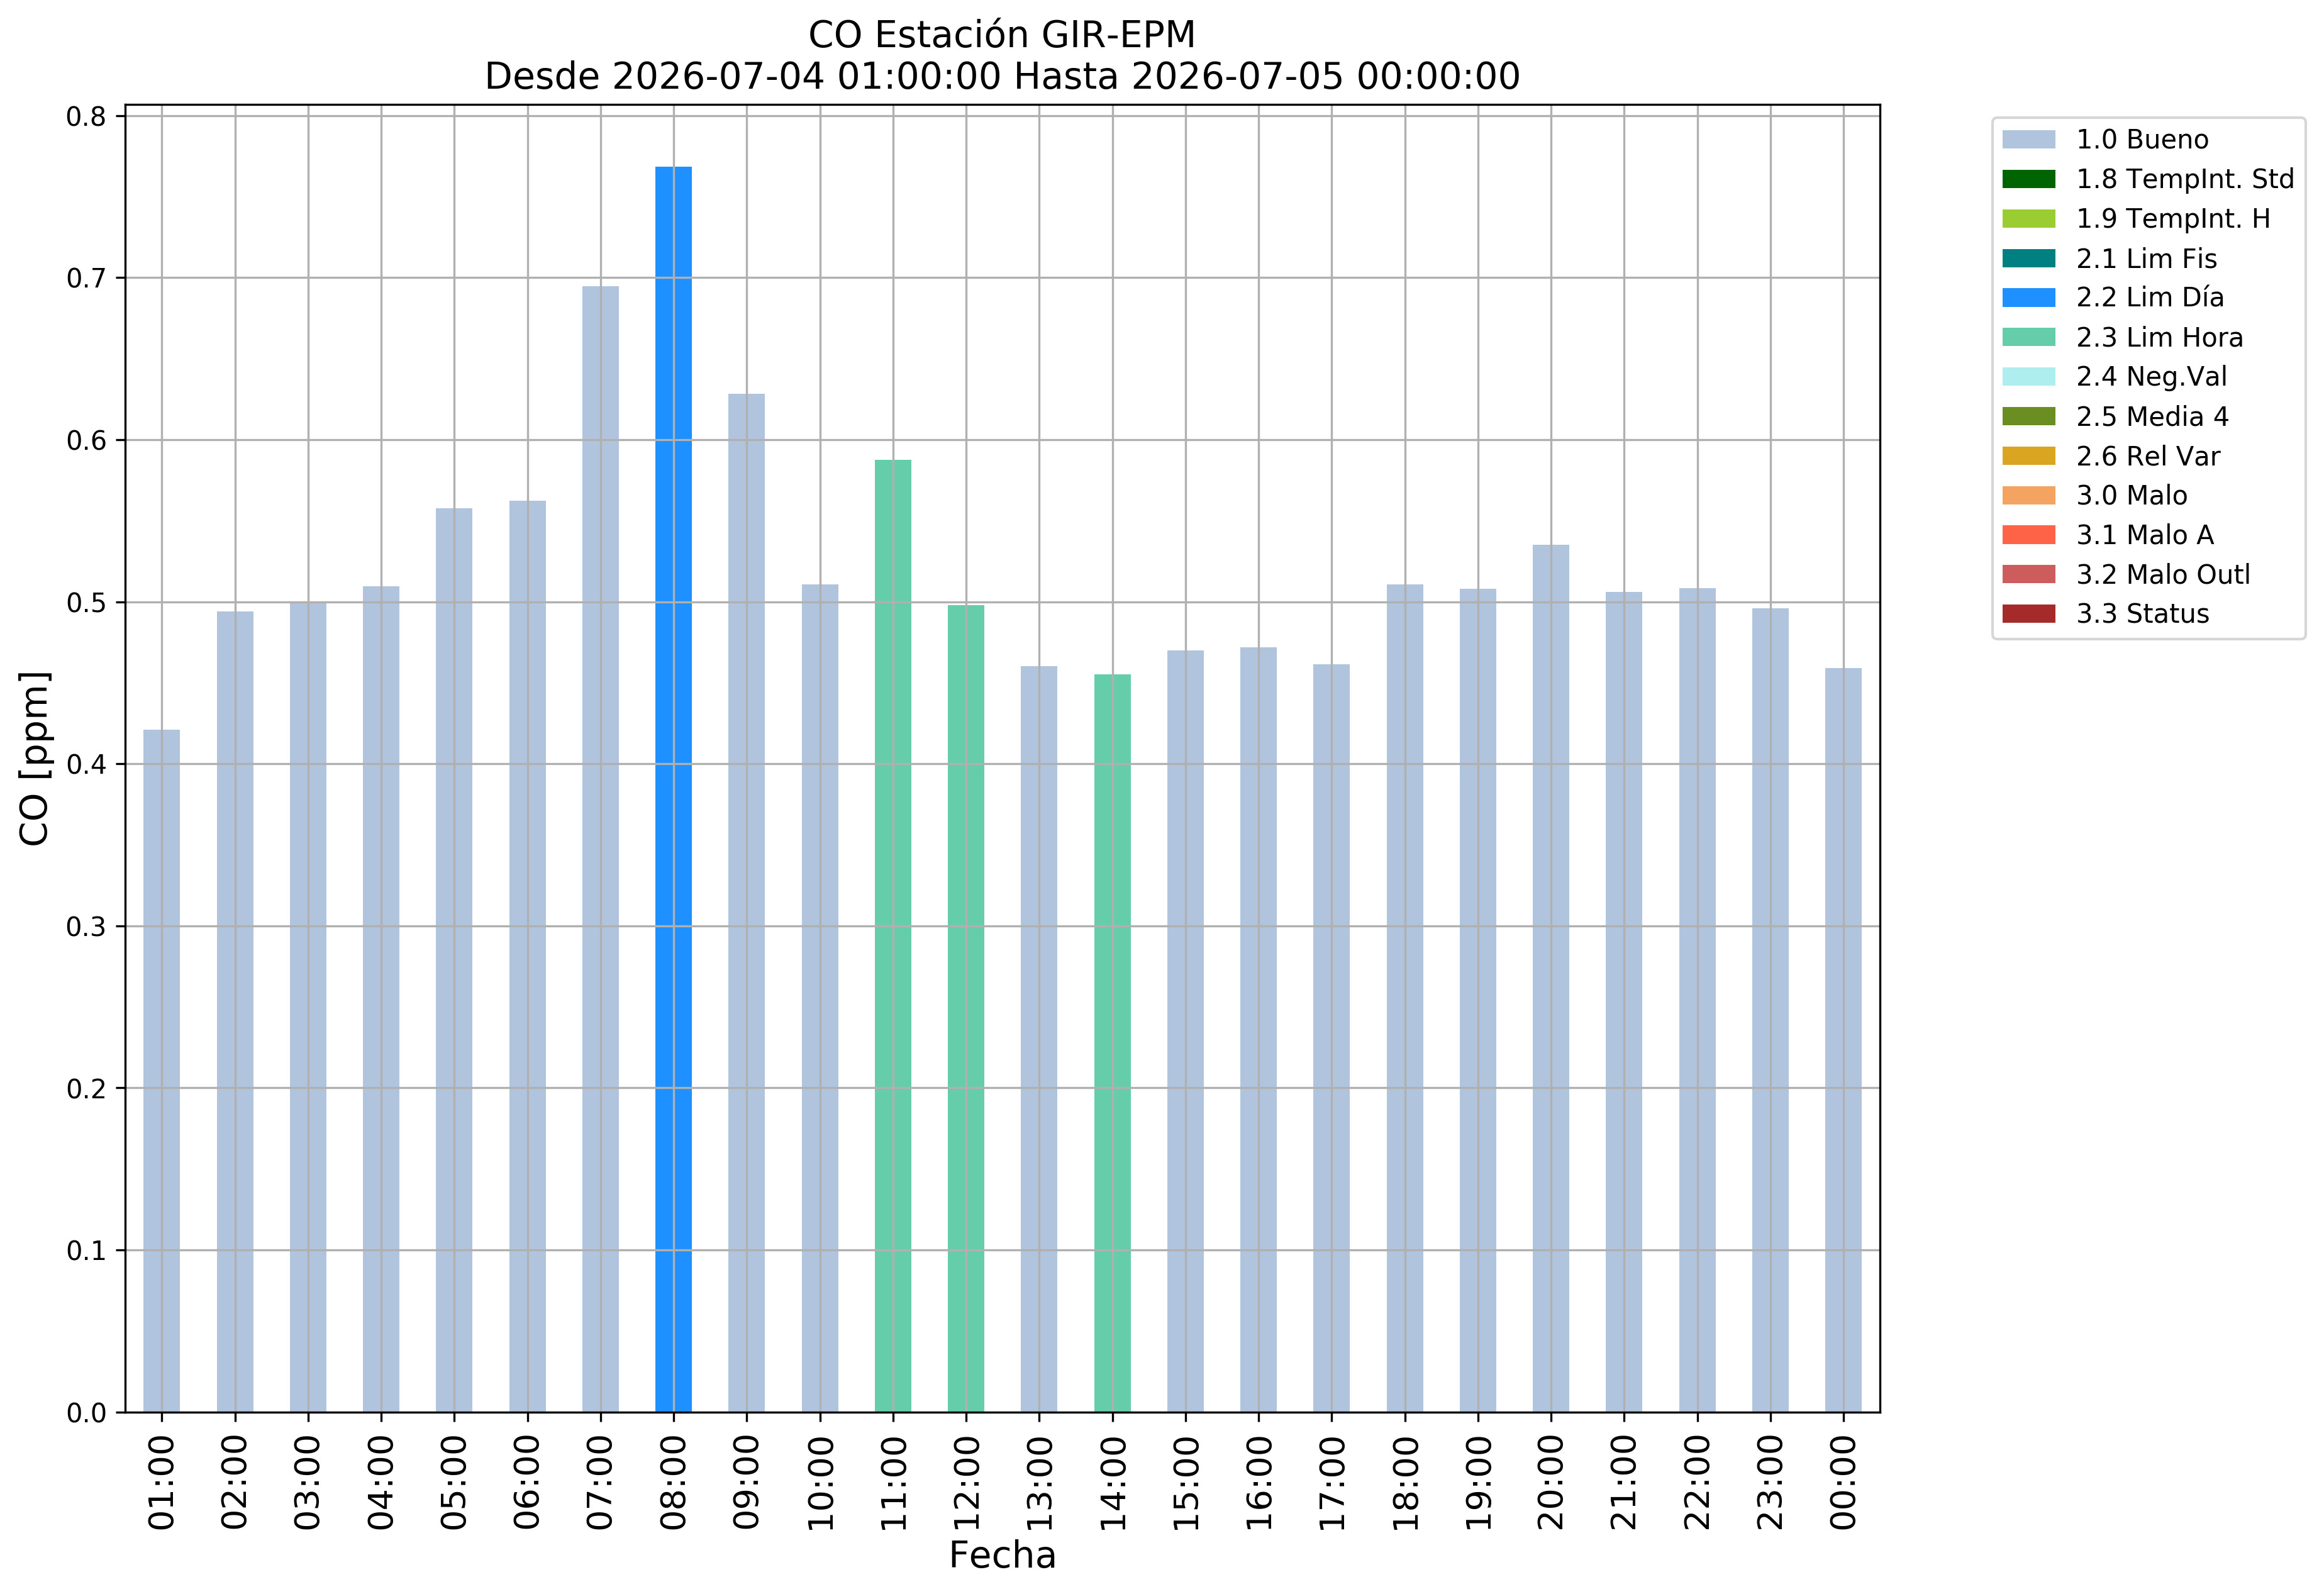2324x1594 pixels.
Task: Click the data bar at 21:00
Action: click(x=1624, y=1002)
